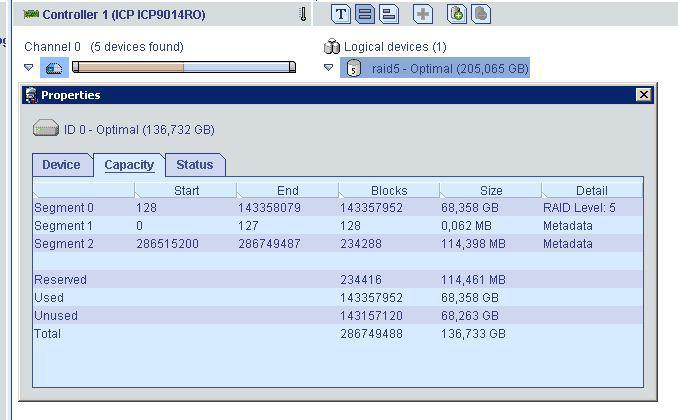The width and height of the screenshot is (678, 420).
Task: Click the disabled delete logical device icon
Action: (x=481, y=14)
